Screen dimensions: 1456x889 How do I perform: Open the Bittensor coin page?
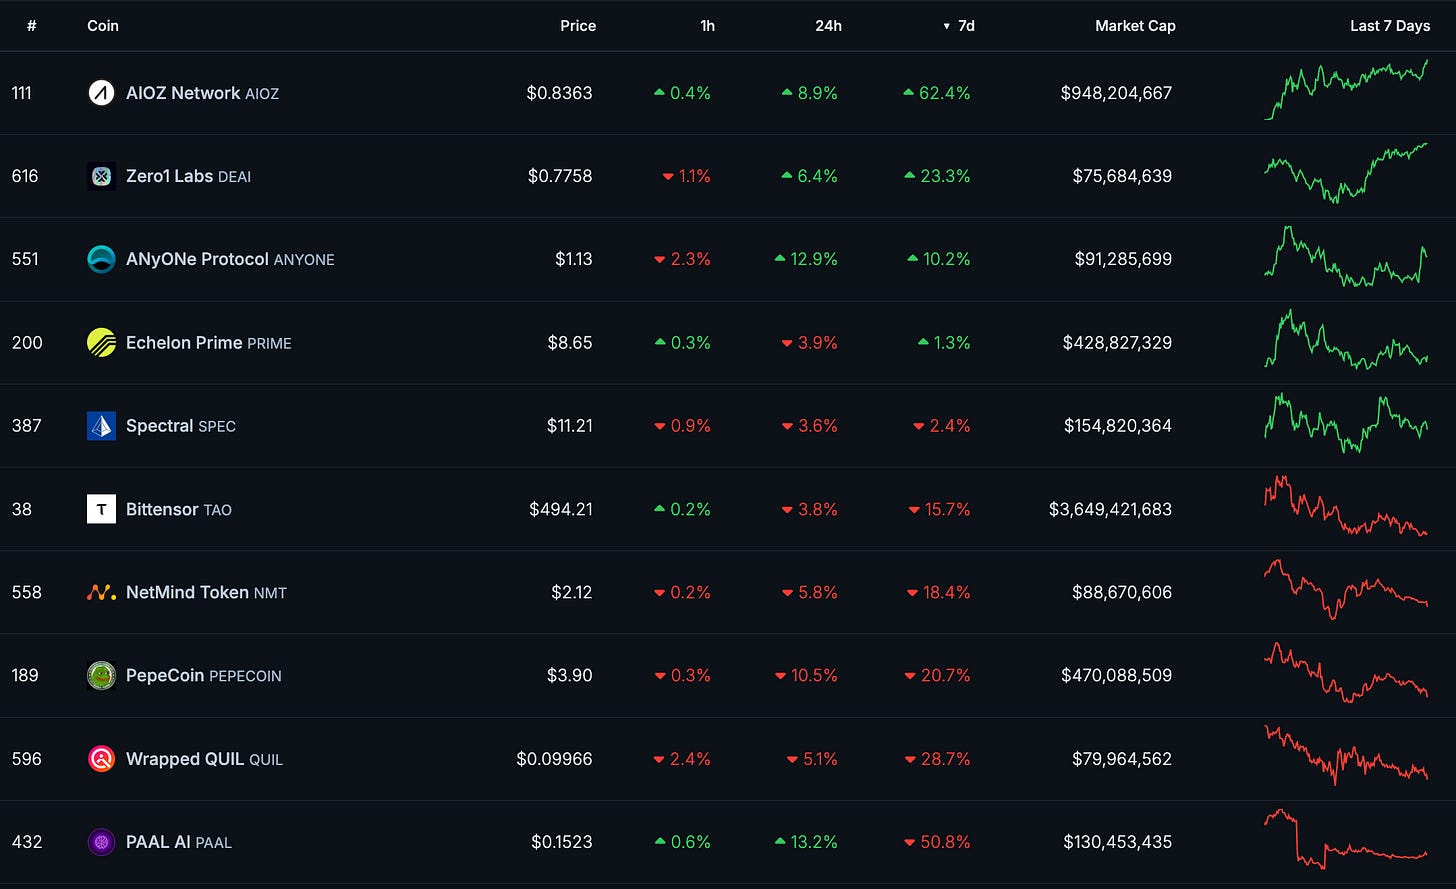179,509
